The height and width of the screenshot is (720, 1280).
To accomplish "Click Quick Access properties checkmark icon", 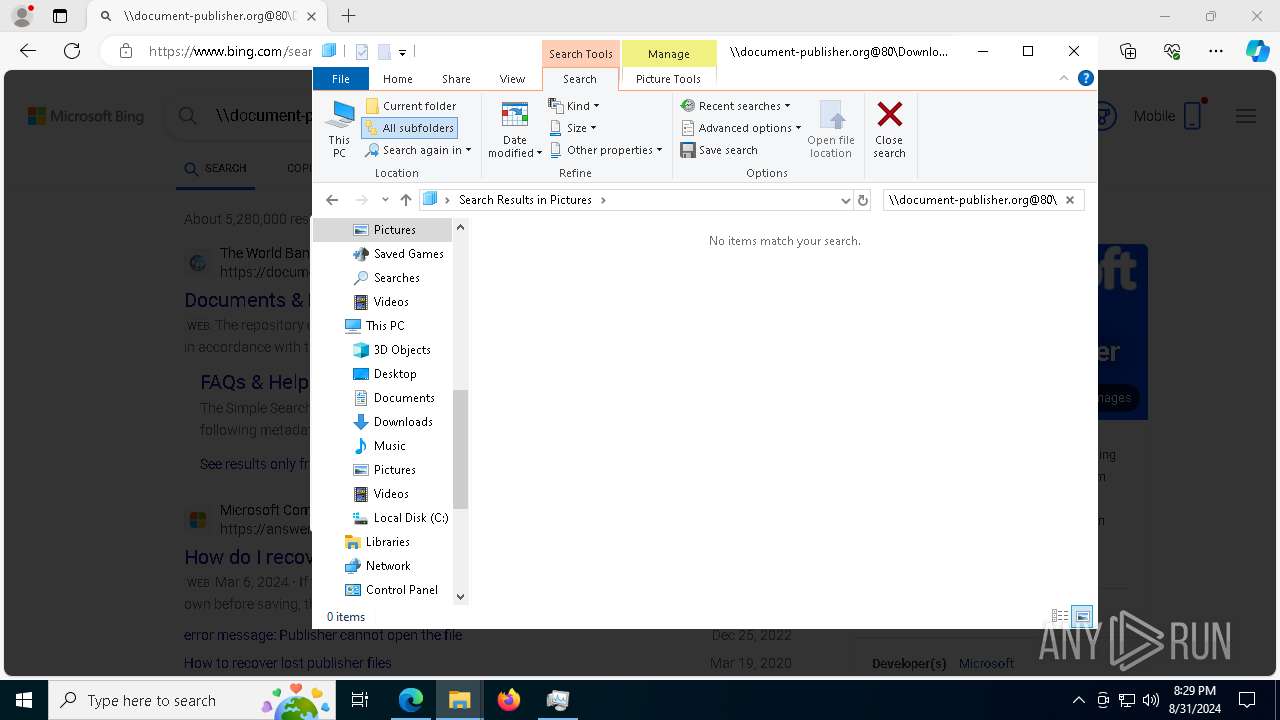I will coord(362,52).
